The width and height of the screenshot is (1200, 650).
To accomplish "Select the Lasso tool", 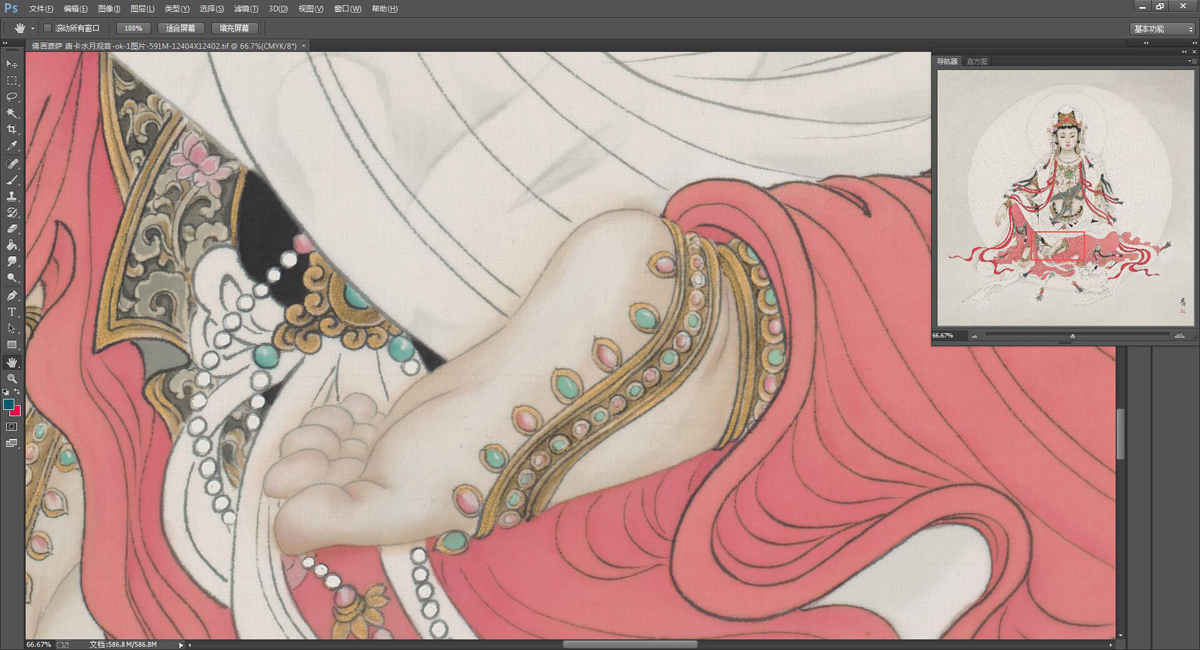I will [12, 97].
